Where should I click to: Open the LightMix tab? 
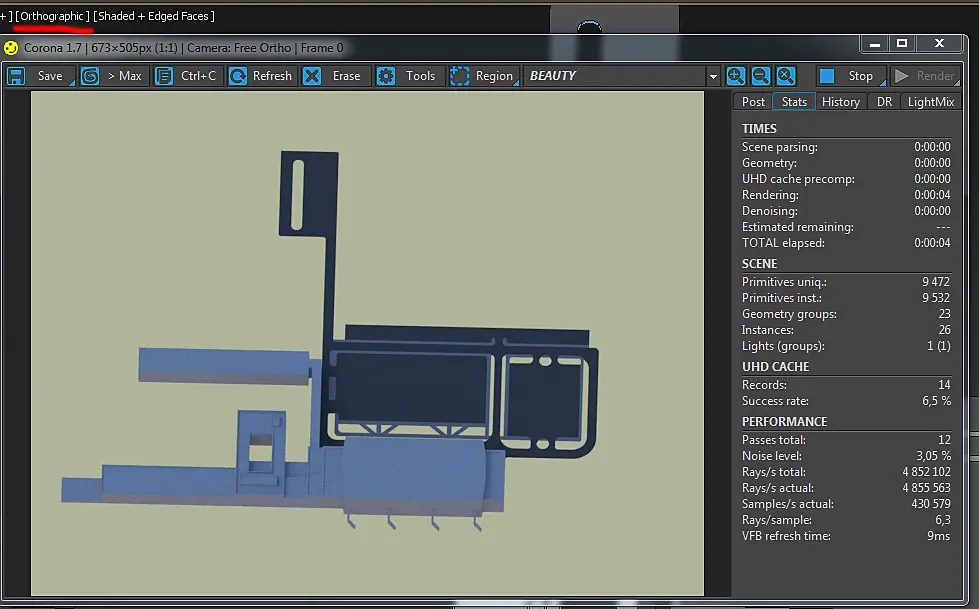[x=930, y=102]
